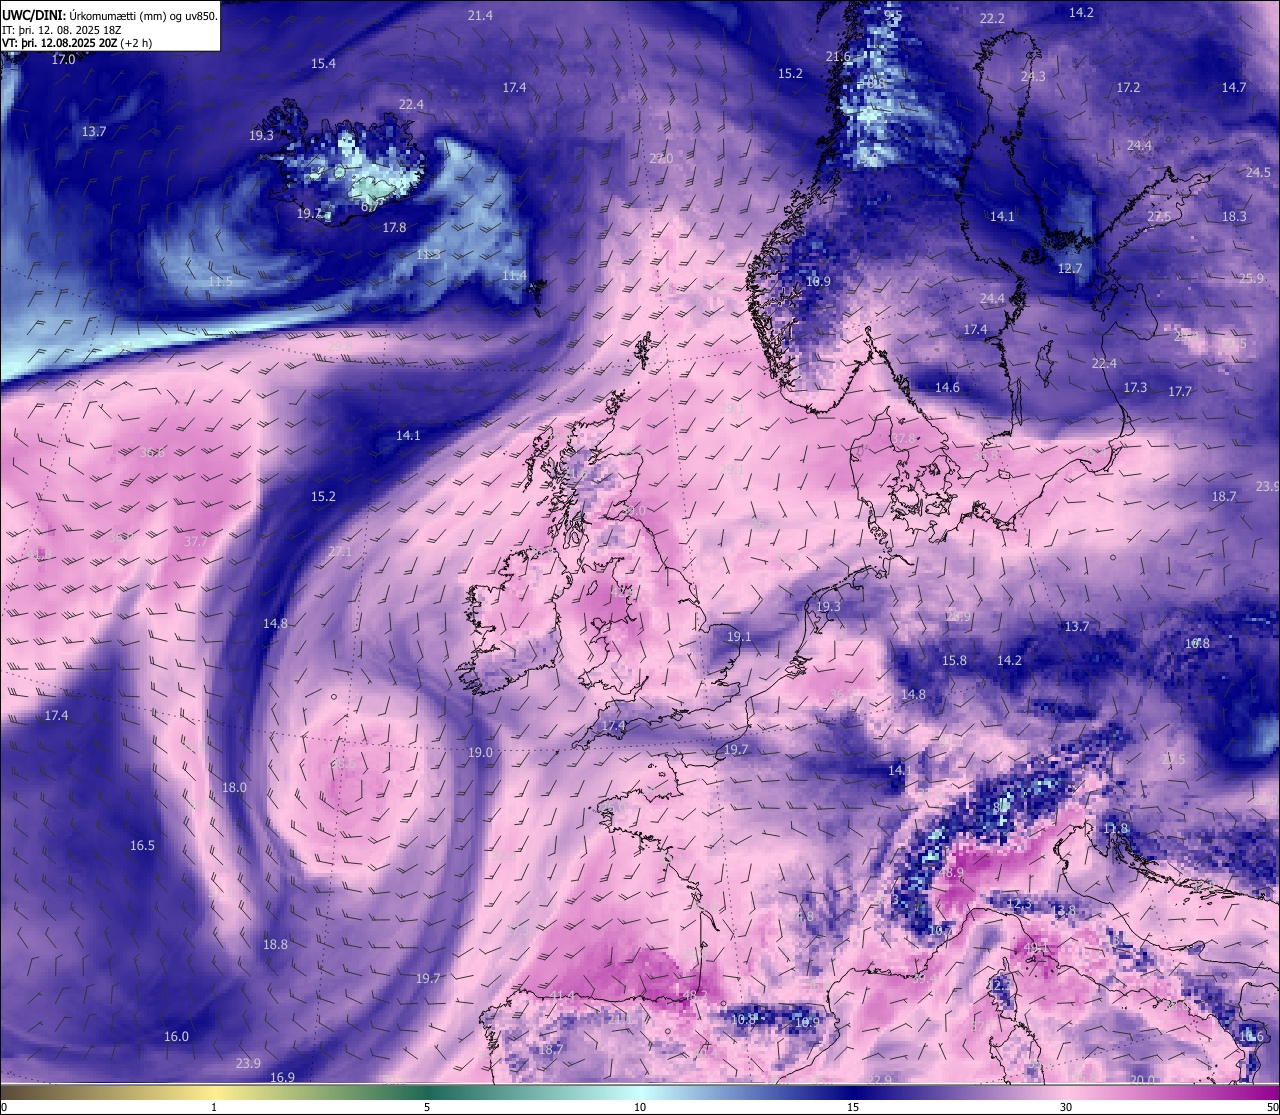The width and height of the screenshot is (1280, 1115).
Task: Click the '24.5' value near the right edge
Action: [1258, 173]
